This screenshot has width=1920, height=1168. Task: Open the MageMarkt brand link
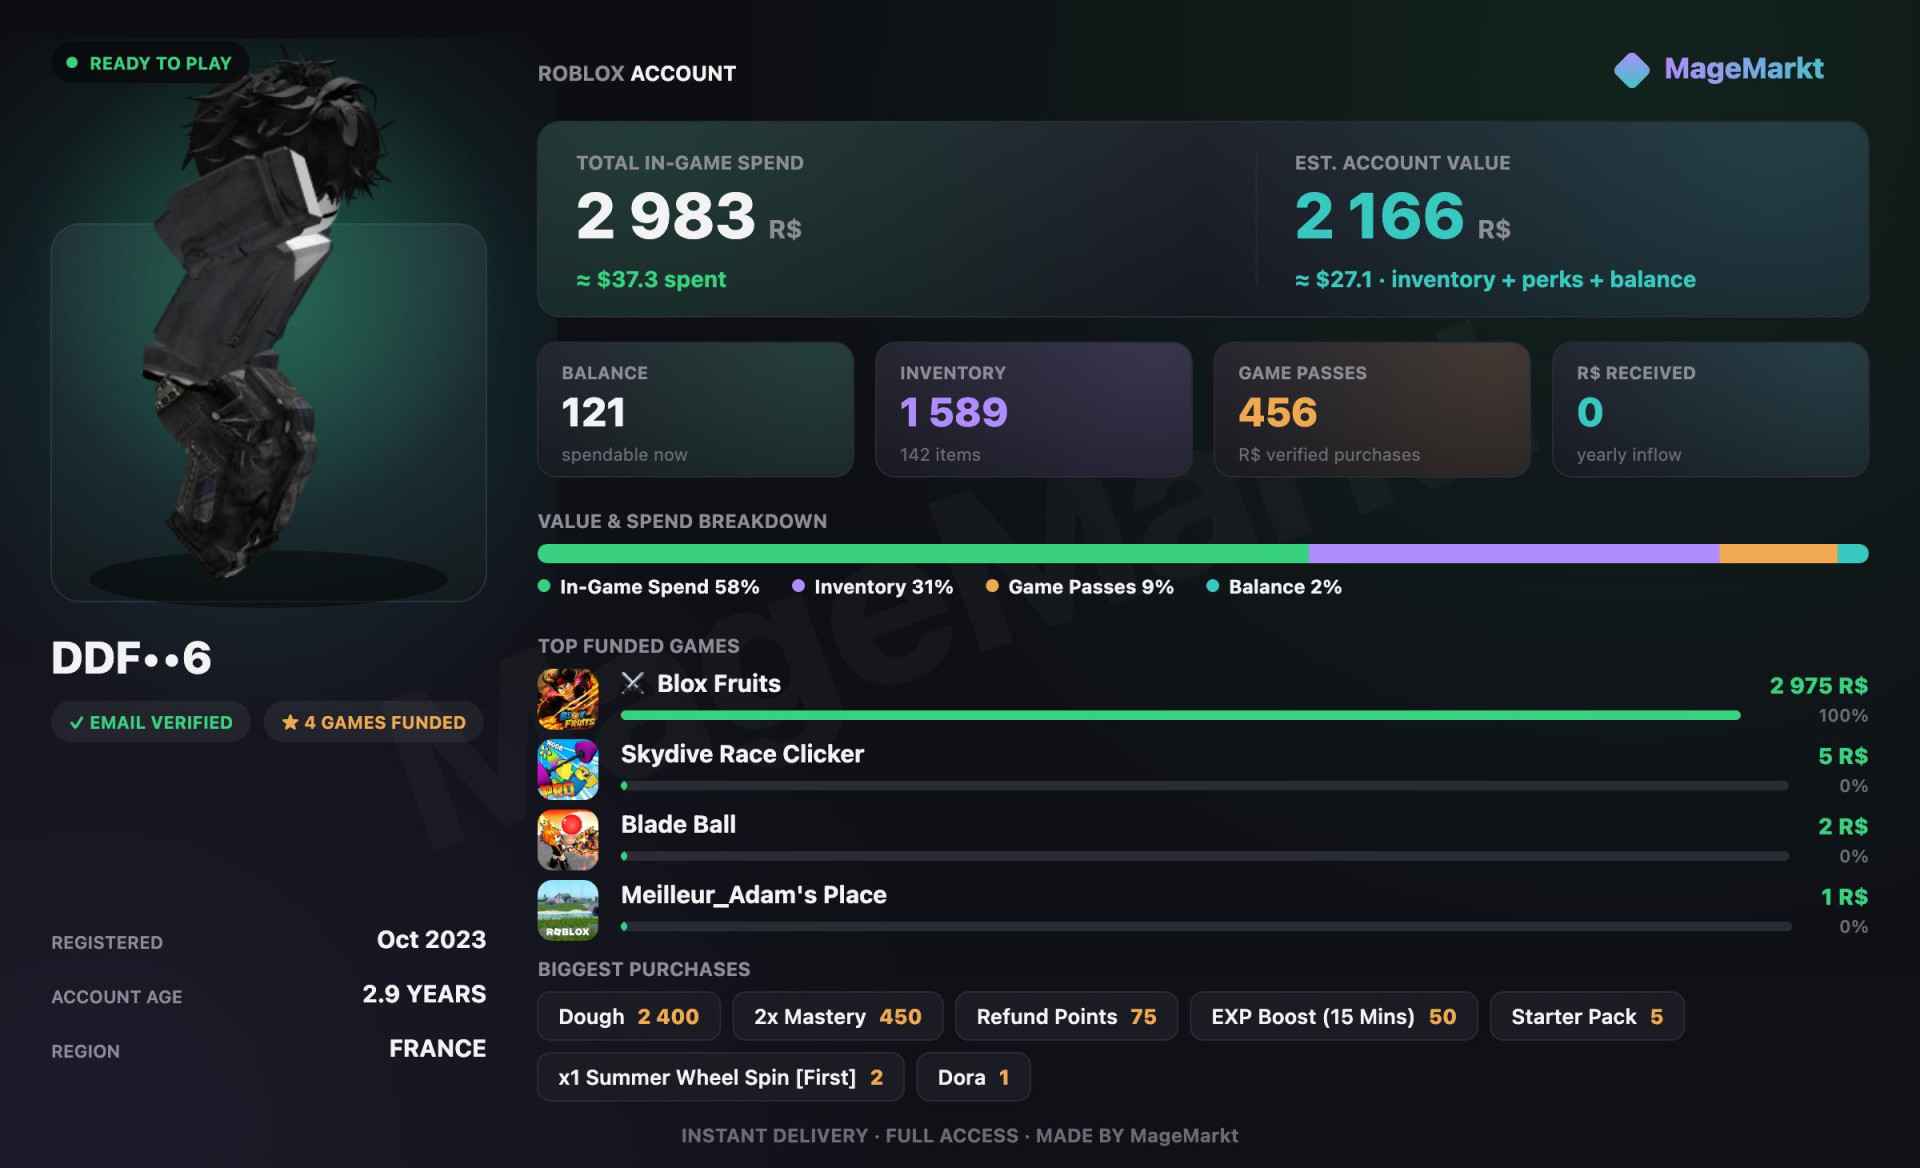1719,69
